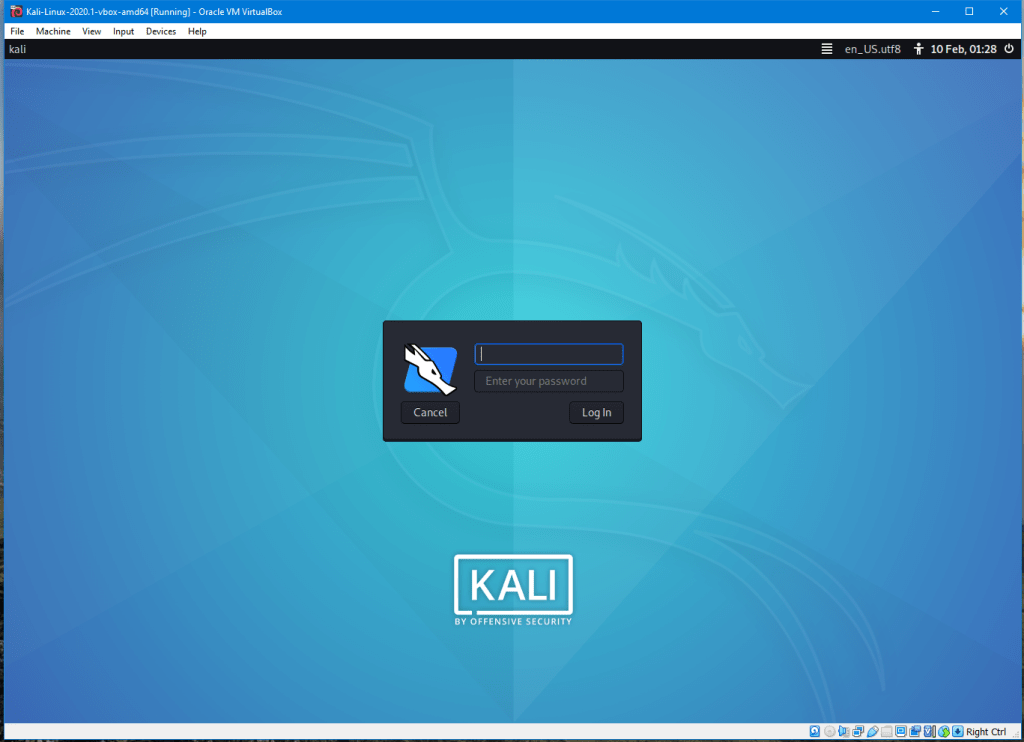This screenshot has width=1024, height=742.
Task: Focus the username input field
Action: pyautogui.click(x=548, y=354)
